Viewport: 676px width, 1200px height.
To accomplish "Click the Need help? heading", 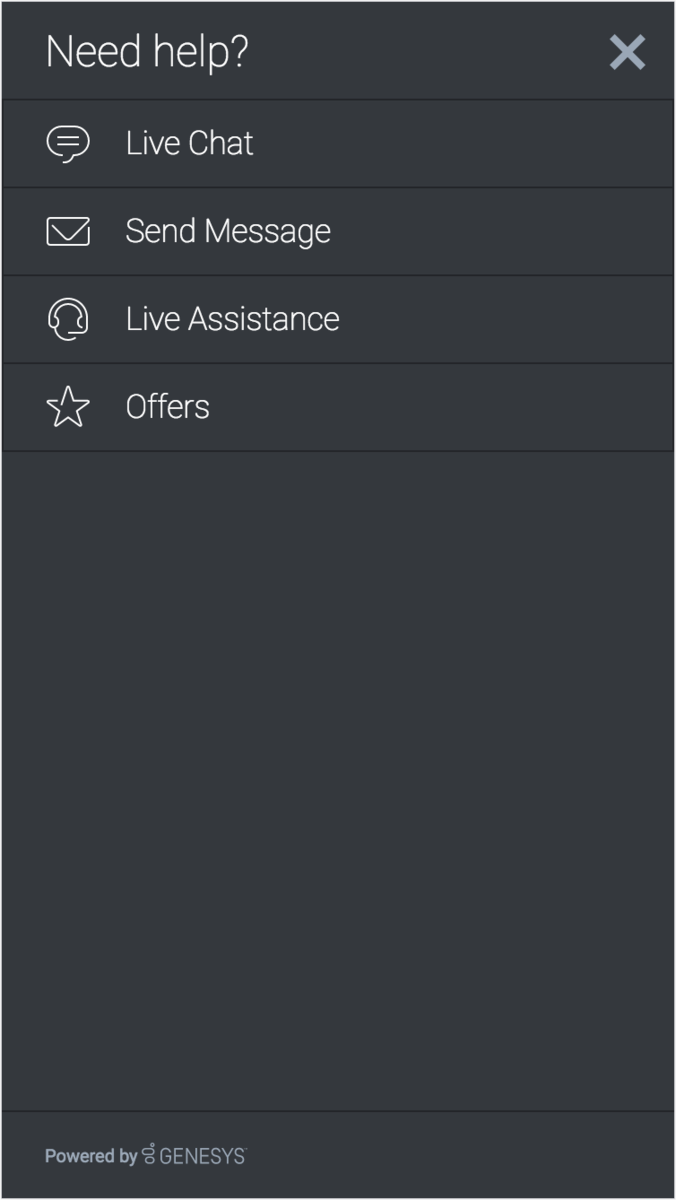I will tap(147, 52).
